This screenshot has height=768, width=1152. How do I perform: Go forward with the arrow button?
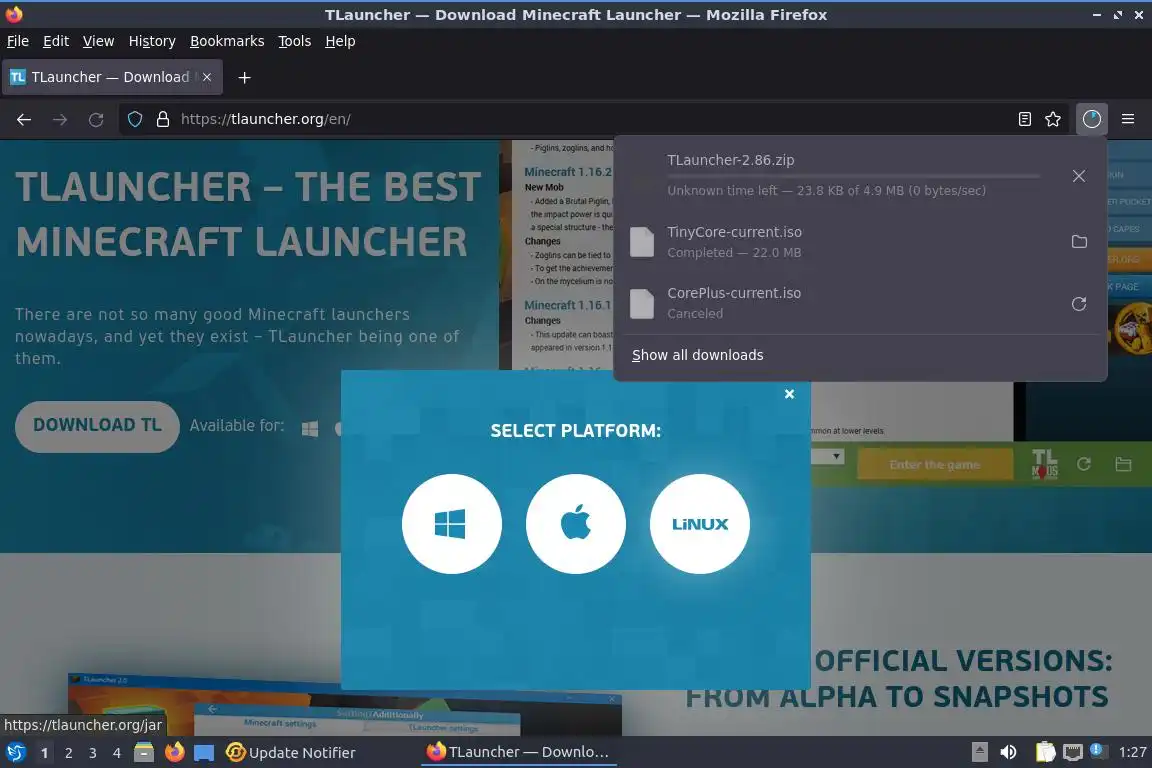(60, 119)
